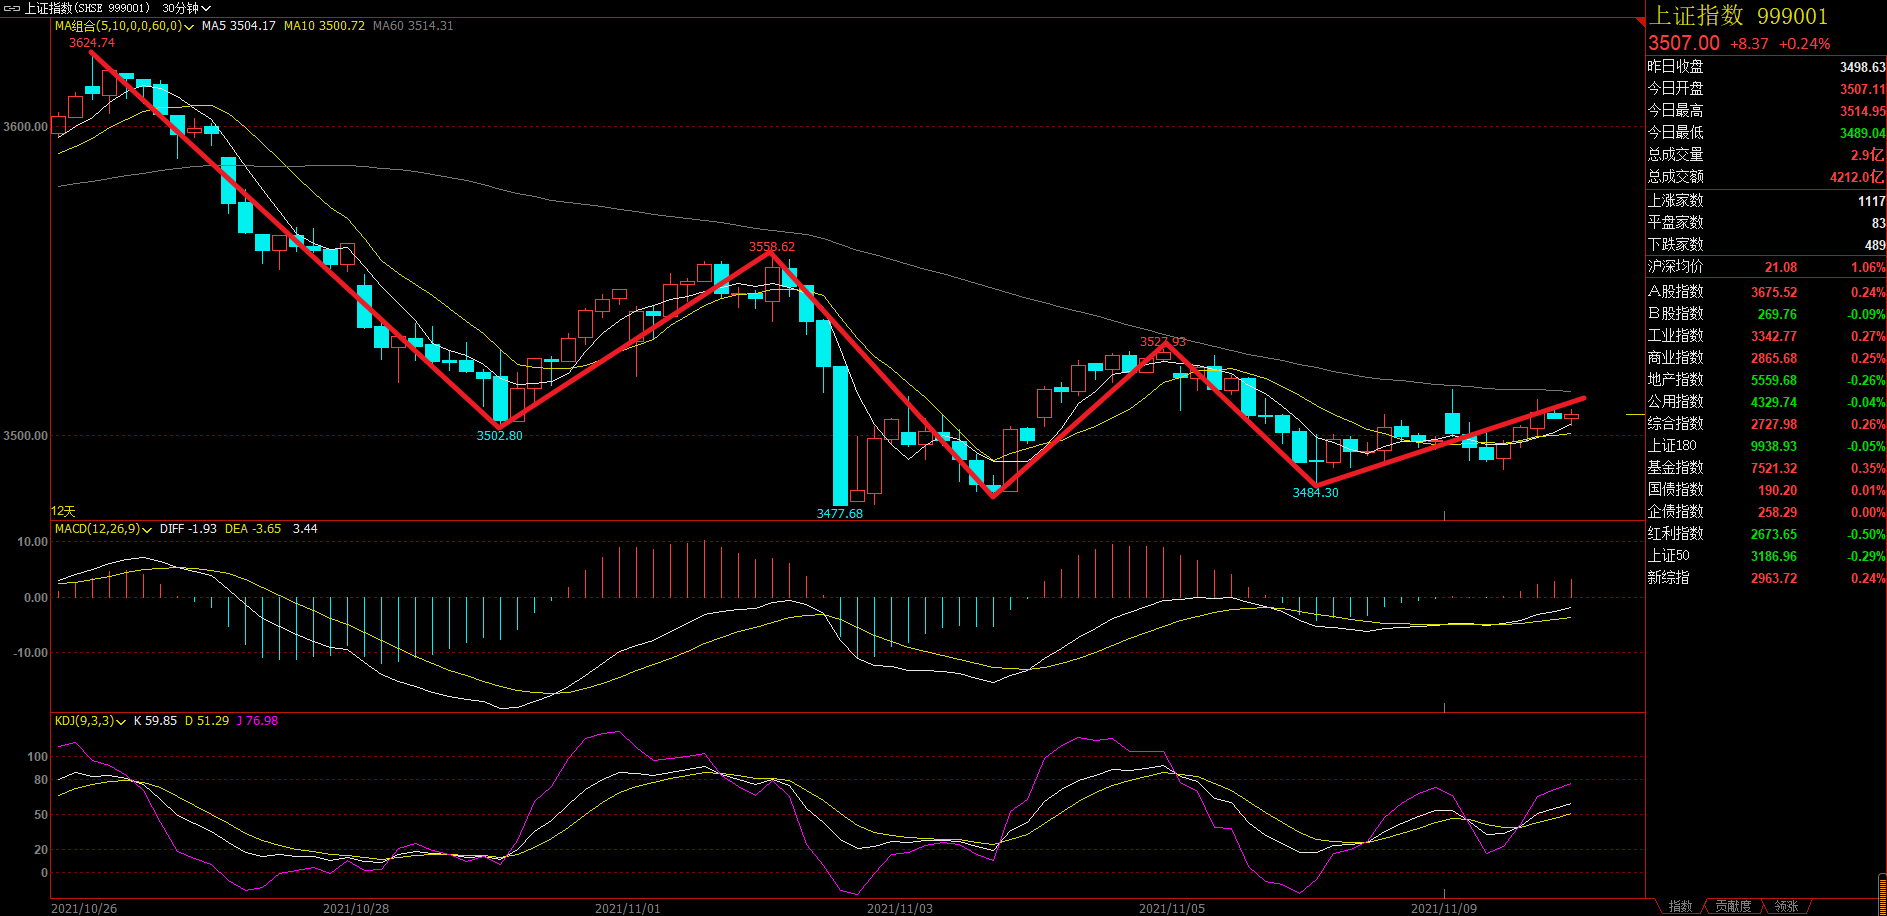The image size is (1887, 916).
Task: Select the 红利指数 row
Action: pos(1675,534)
